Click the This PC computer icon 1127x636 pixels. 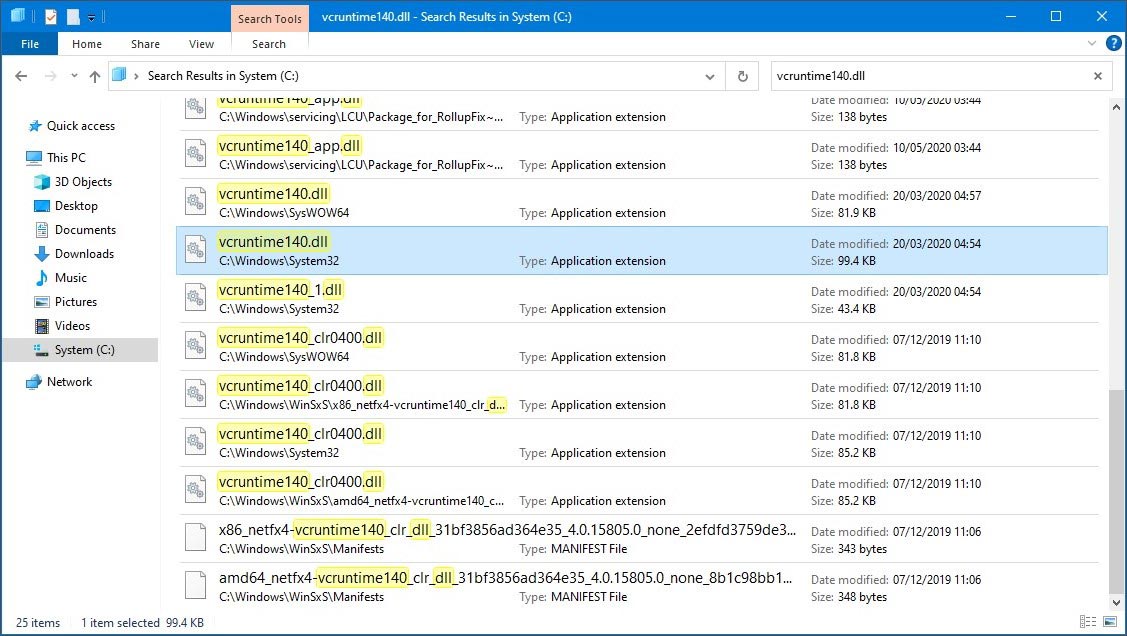(x=34, y=157)
